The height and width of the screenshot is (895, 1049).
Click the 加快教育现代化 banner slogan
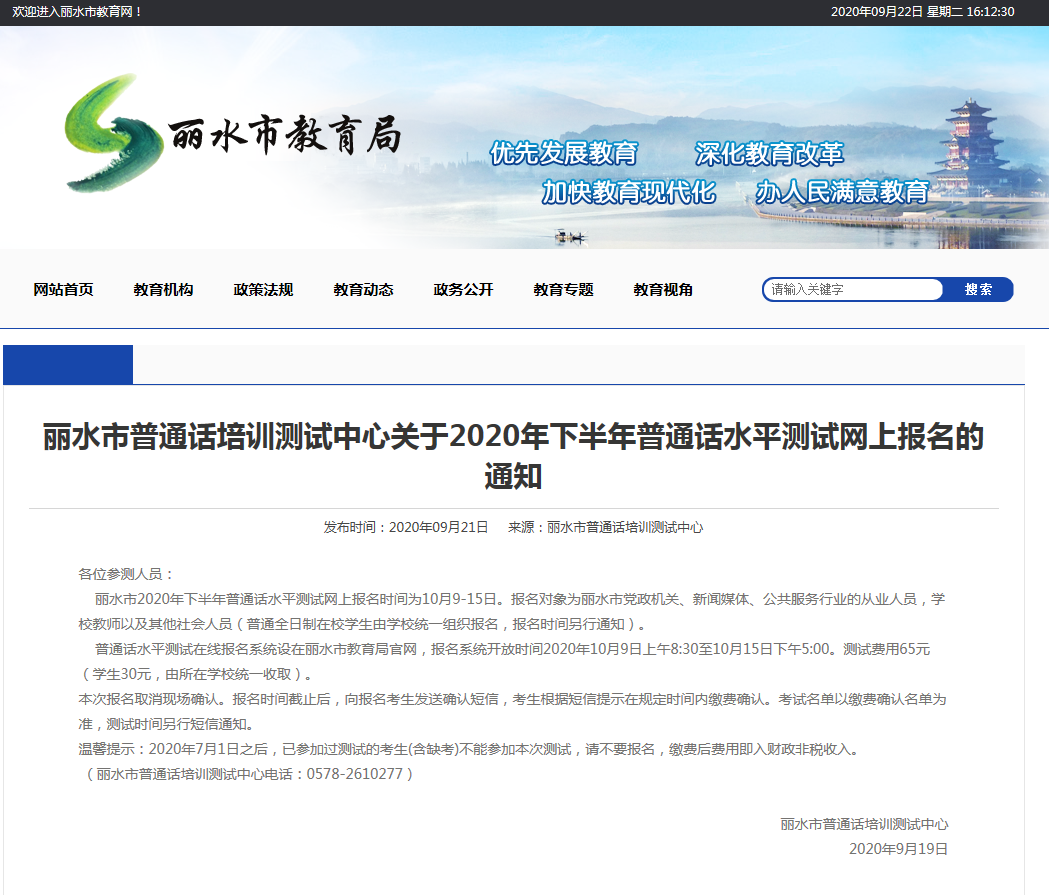(x=628, y=192)
